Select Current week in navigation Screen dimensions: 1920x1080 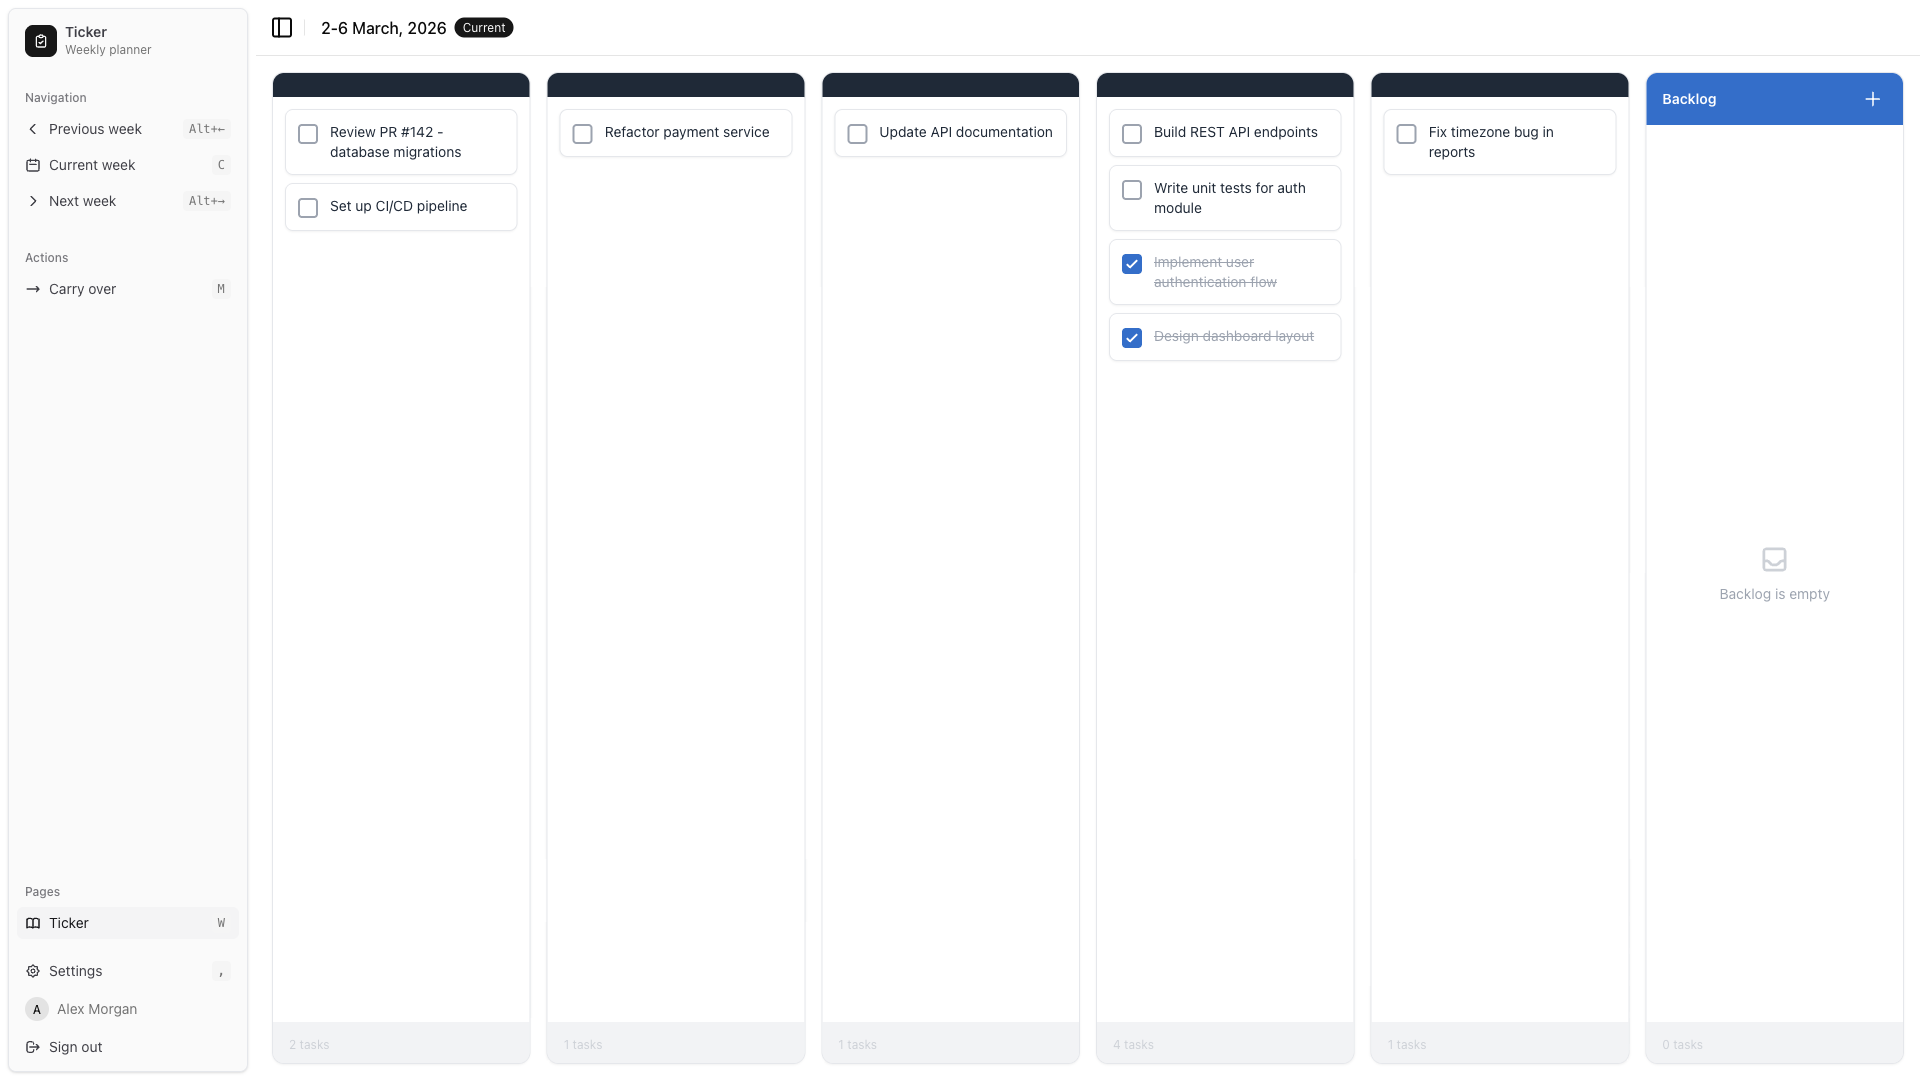pos(91,165)
